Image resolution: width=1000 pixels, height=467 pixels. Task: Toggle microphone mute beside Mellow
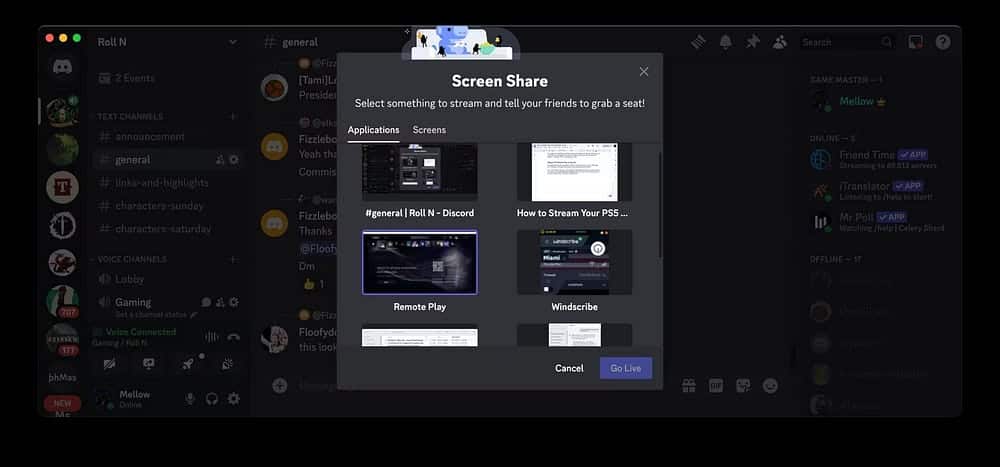coord(190,399)
